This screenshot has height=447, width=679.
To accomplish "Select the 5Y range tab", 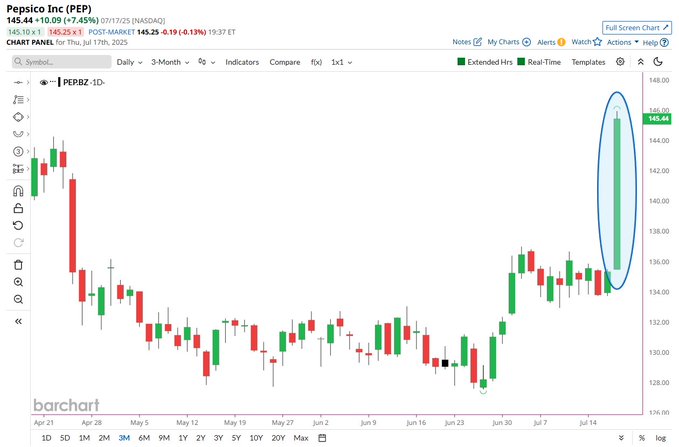I will pos(236,438).
